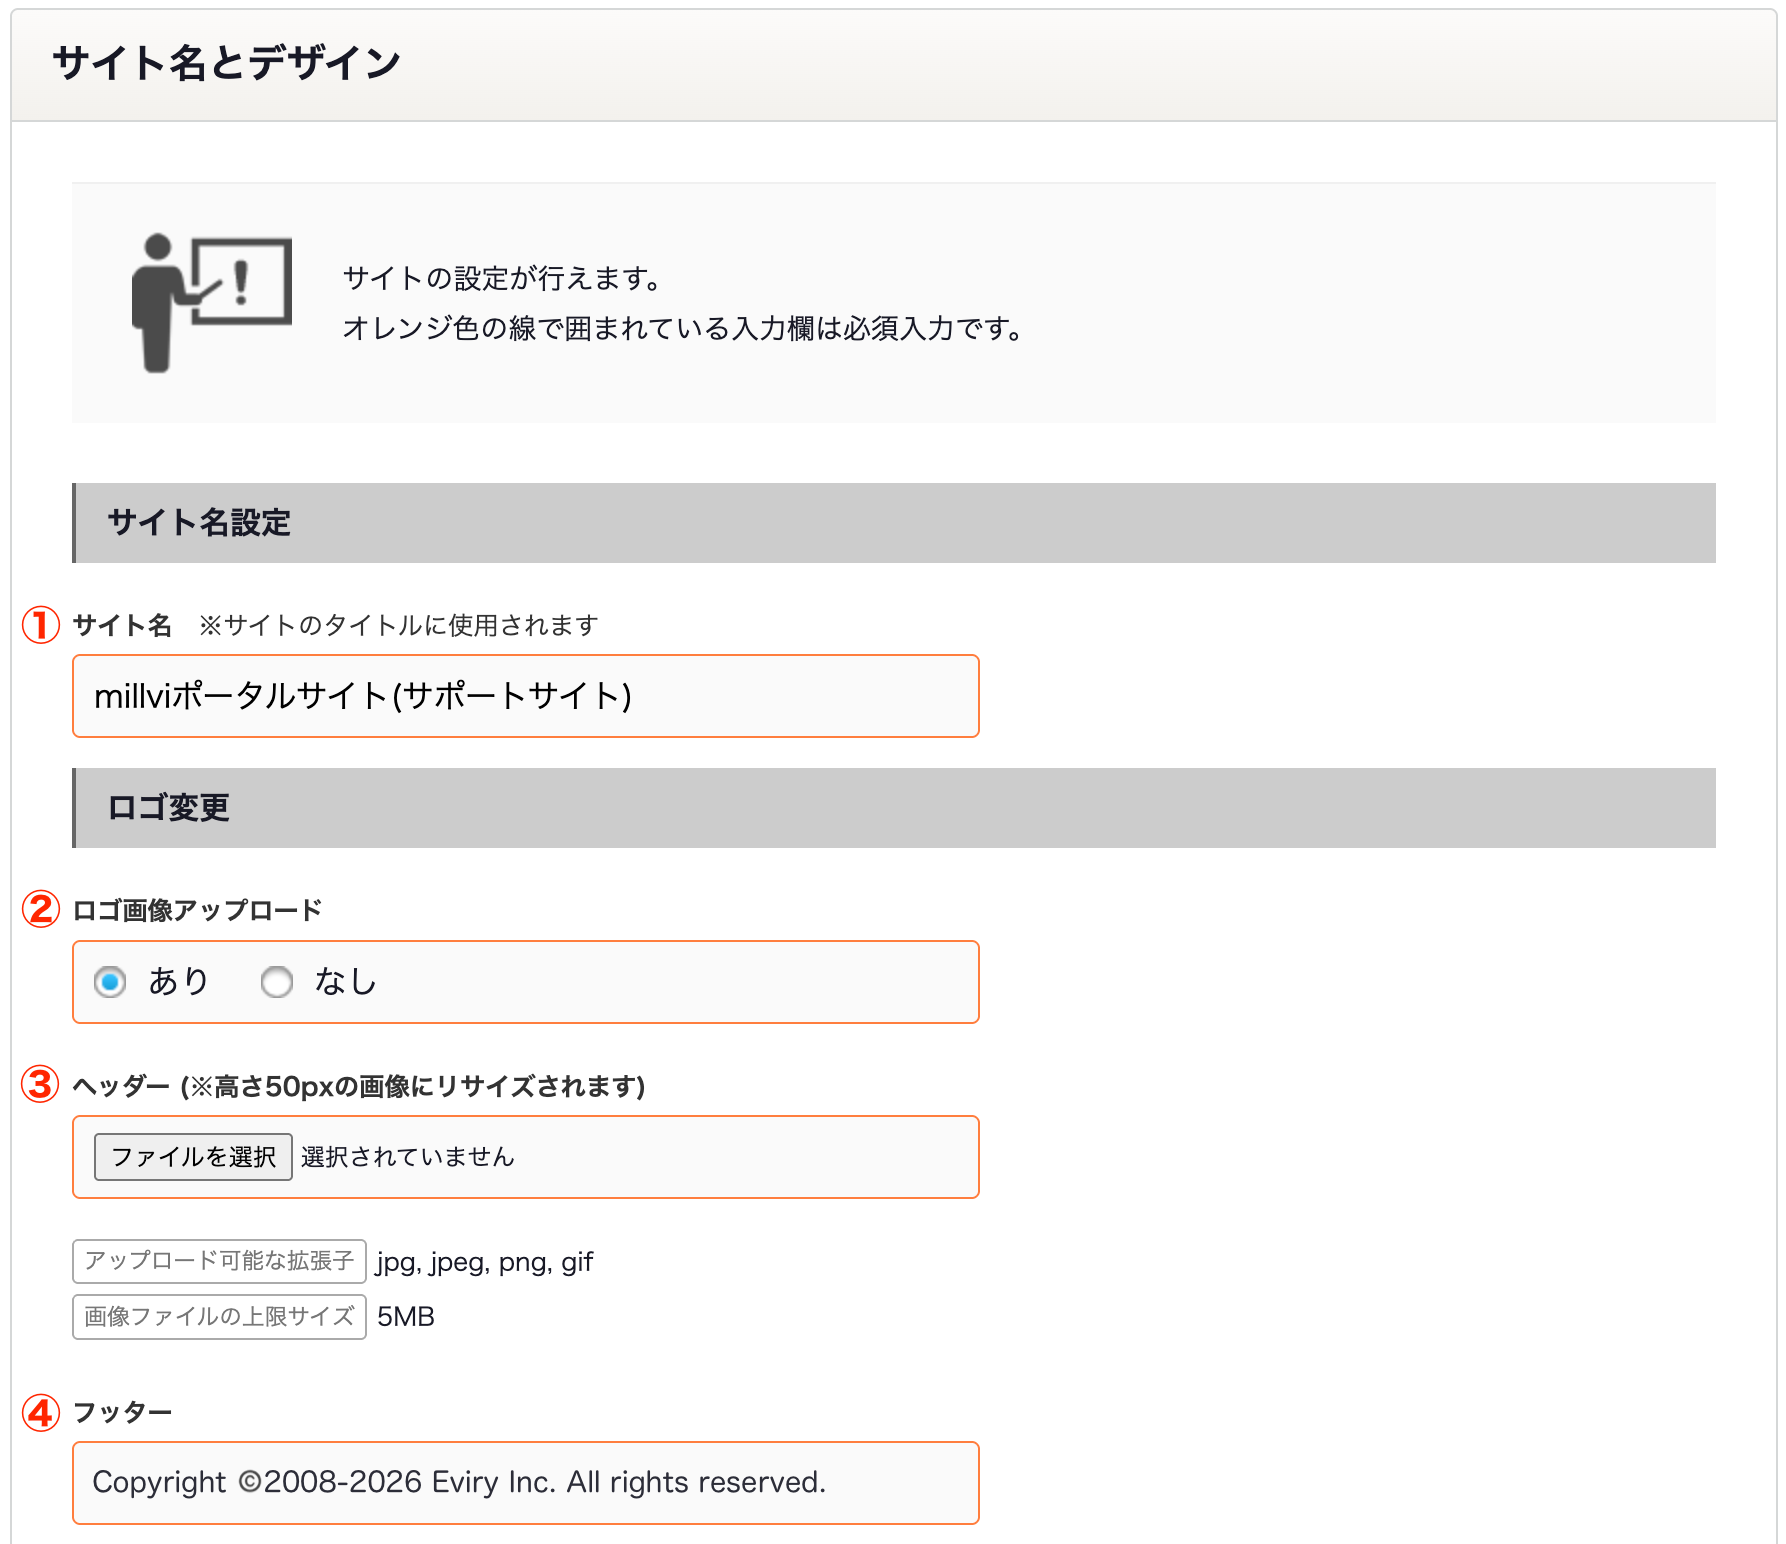Image resolution: width=1786 pixels, height=1544 pixels.
Task: Select the あり radio button
Action: (x=110, y=982)
